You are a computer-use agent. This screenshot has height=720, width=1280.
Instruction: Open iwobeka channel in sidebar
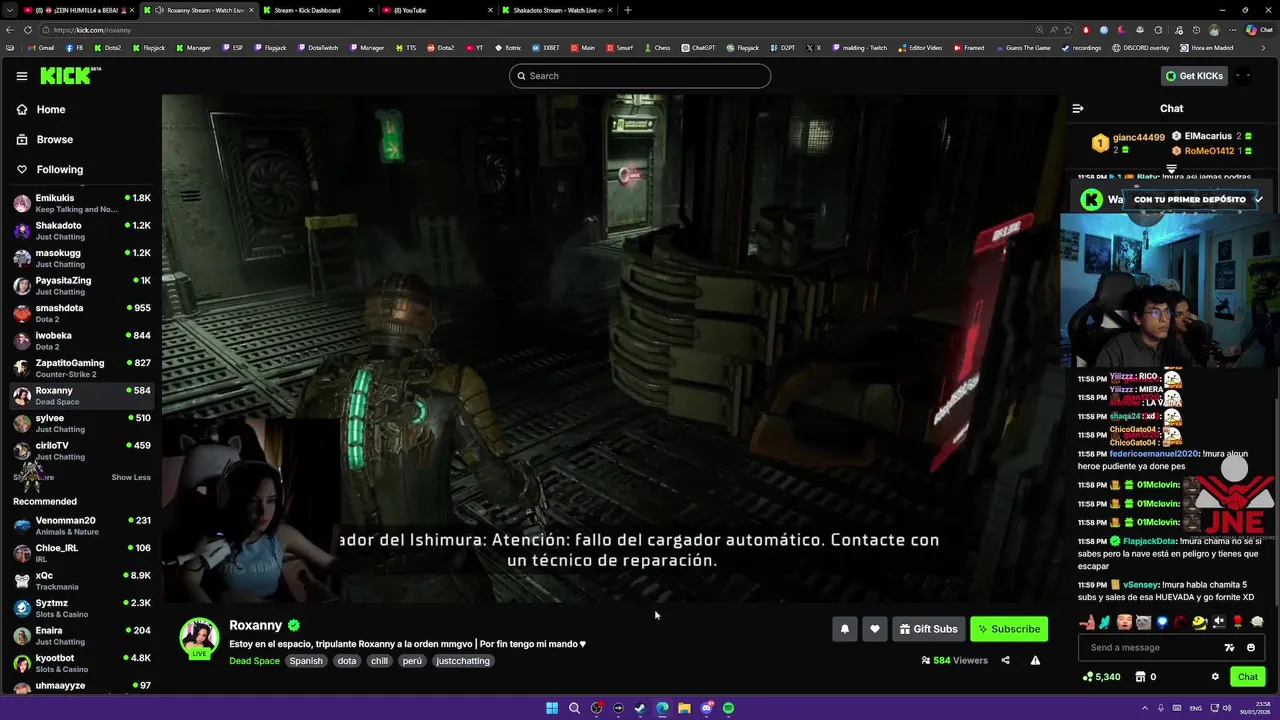point(81,341)
